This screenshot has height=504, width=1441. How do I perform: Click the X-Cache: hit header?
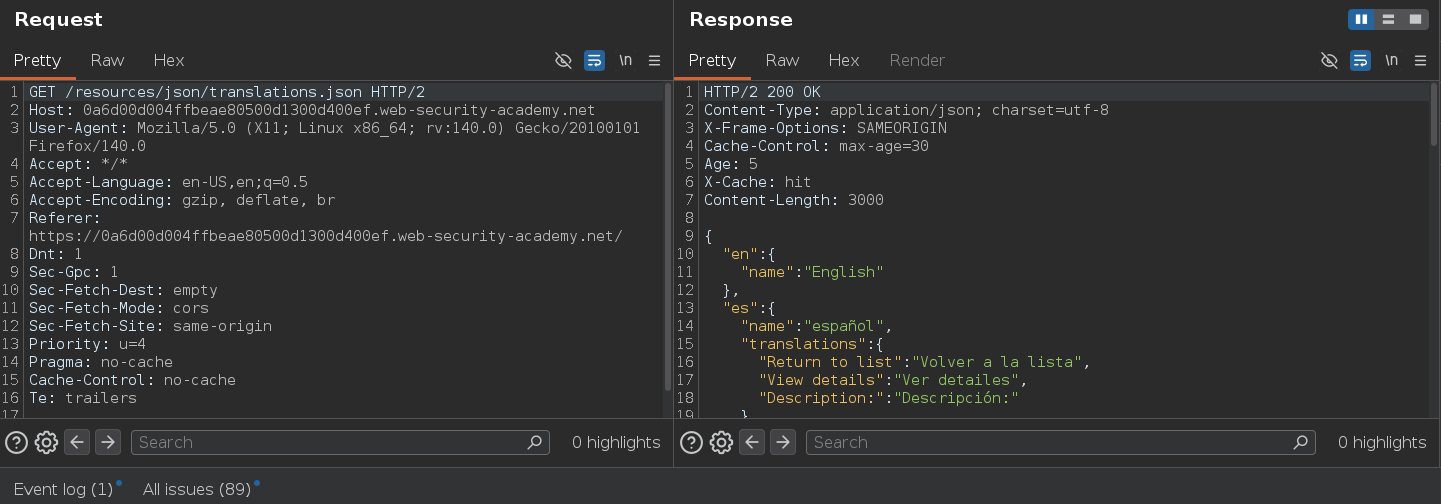coord(758,182)
